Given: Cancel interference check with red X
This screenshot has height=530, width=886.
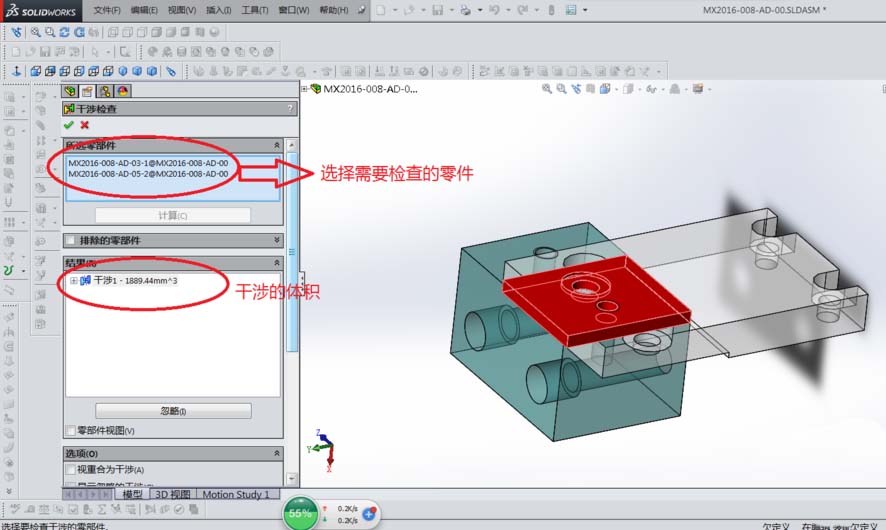Looking at the screenshot, I should (85, 125).
